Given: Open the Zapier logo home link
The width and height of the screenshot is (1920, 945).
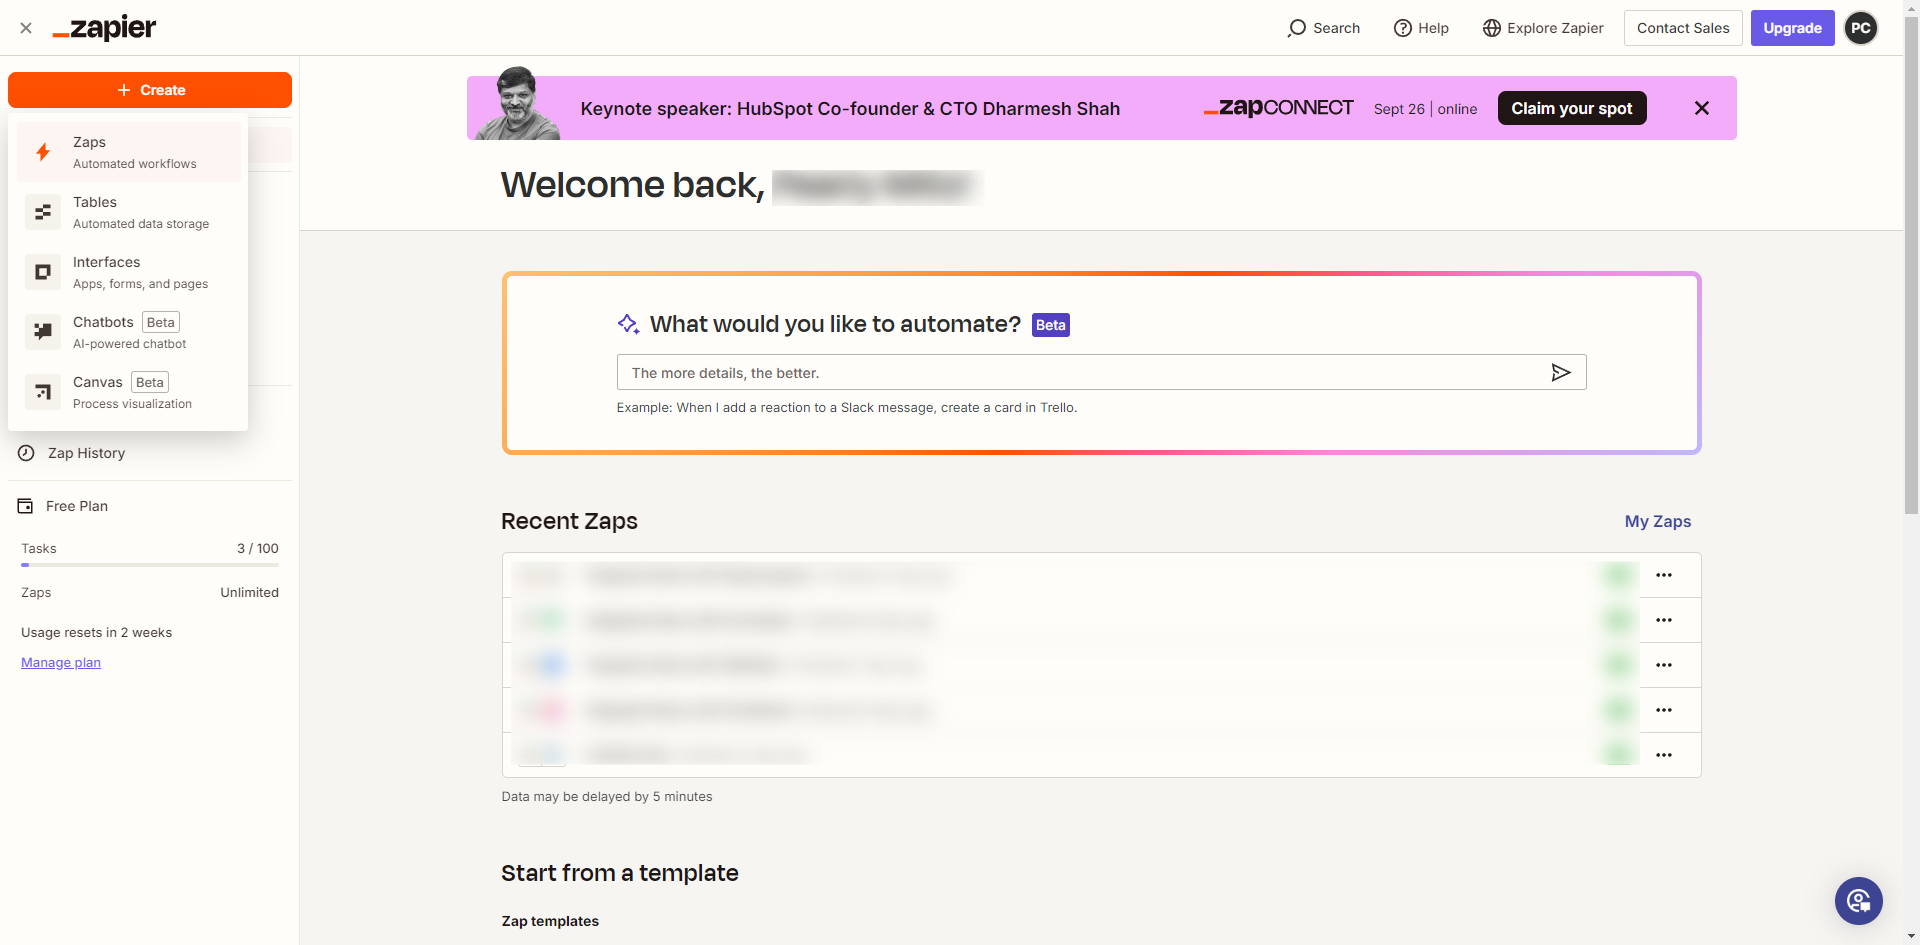Looking at the screenshot, I should pos(104,28).
